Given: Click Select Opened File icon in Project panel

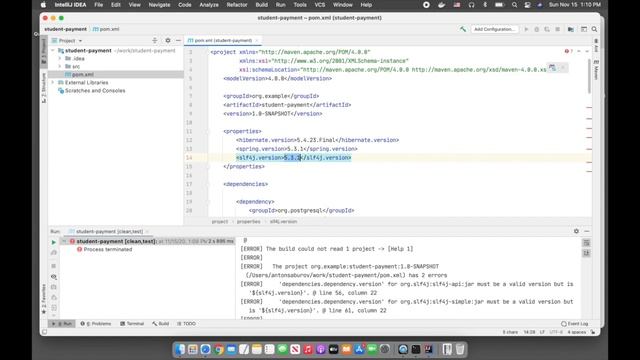Looking at the screenshot, I should pos(155,40).
